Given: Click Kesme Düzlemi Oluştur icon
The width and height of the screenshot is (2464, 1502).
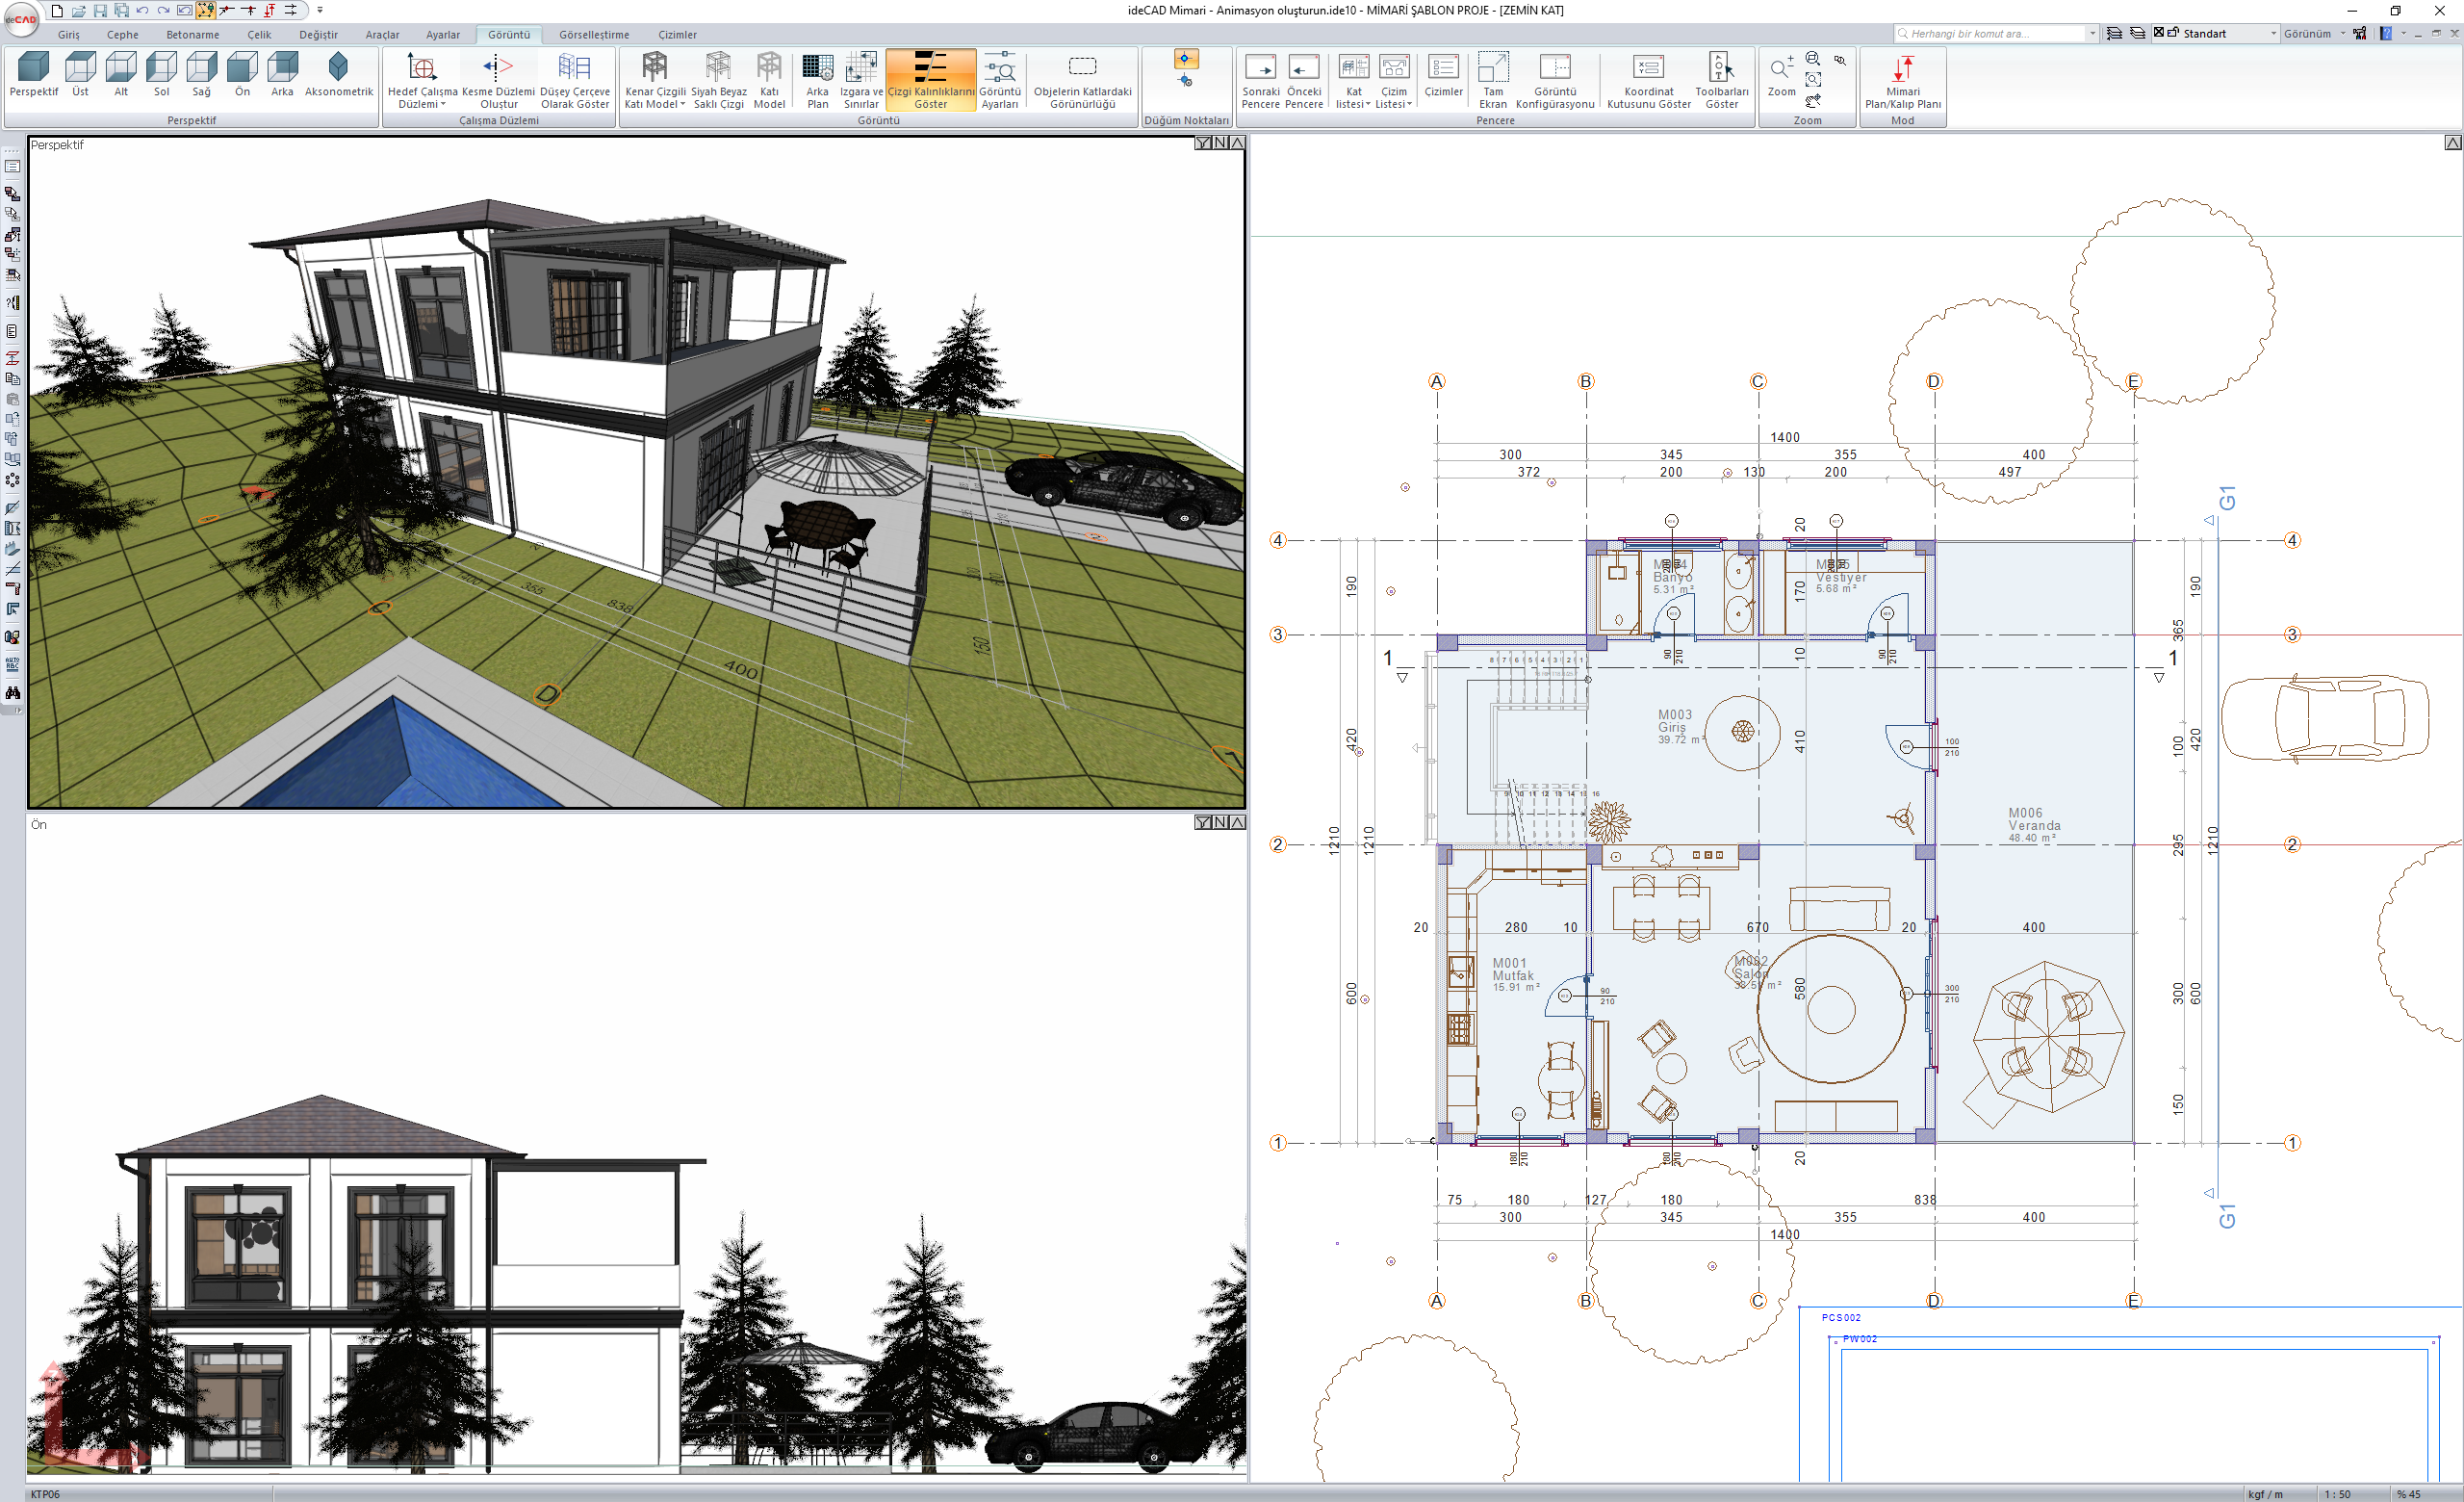Looking at the screenshot, I should (x=498, y=68).
